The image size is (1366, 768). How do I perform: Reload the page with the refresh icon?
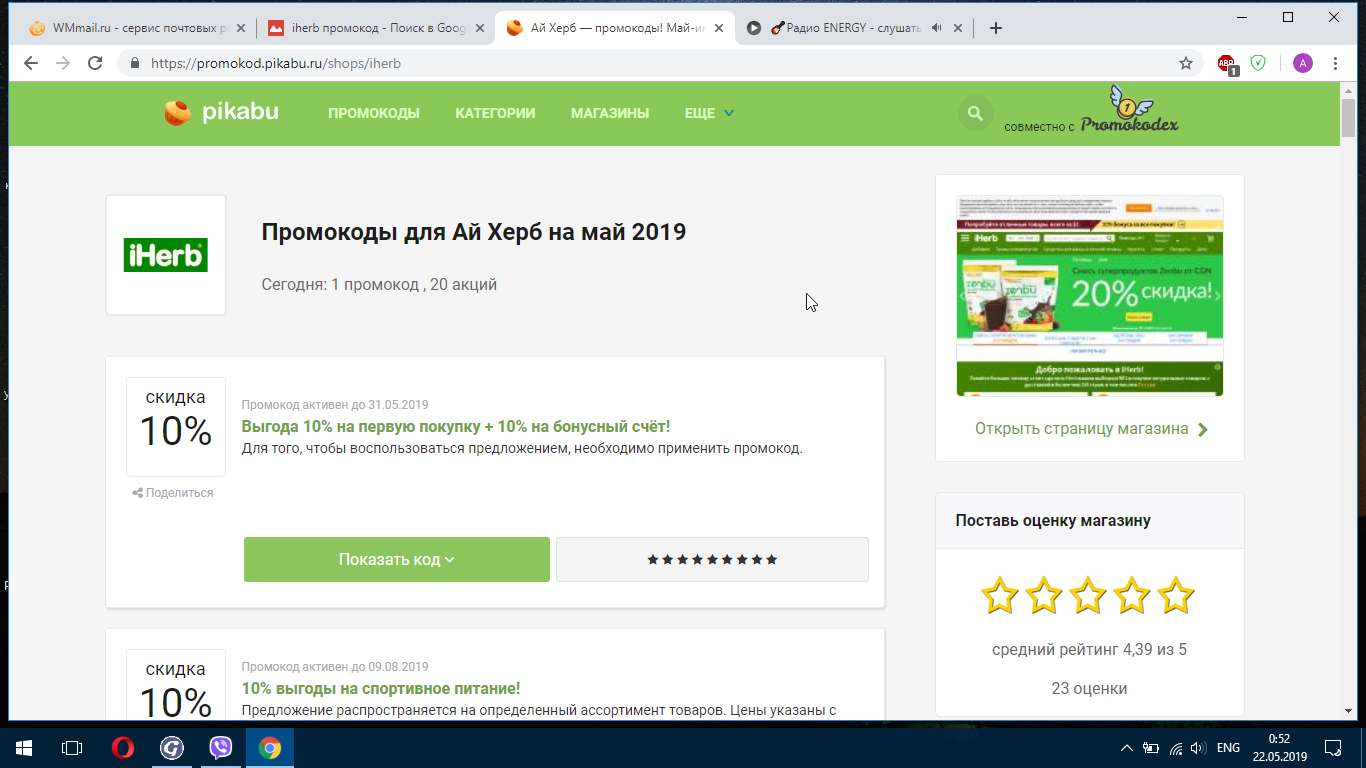[95, 63]
